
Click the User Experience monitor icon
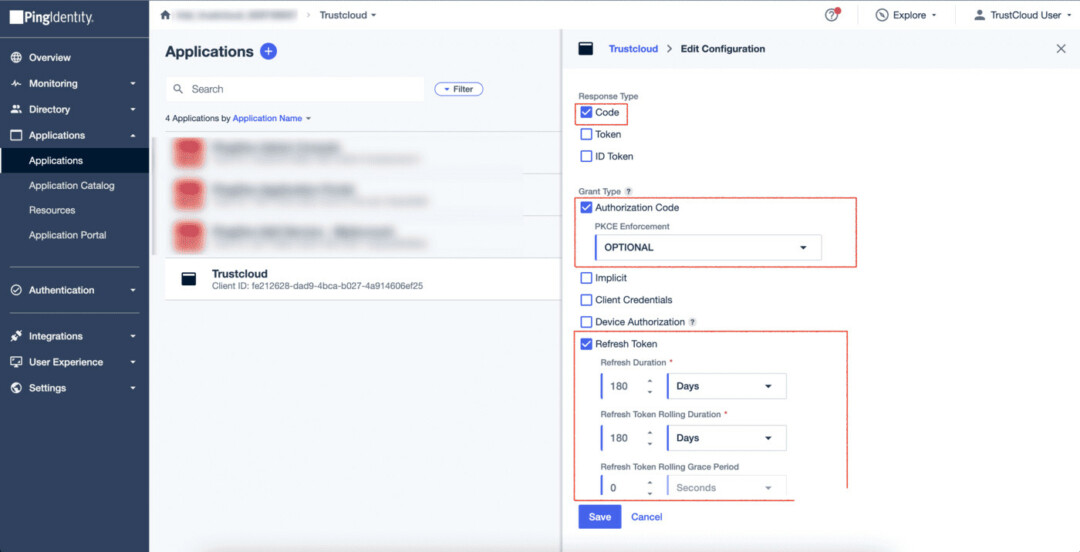[x=17, y=362]
